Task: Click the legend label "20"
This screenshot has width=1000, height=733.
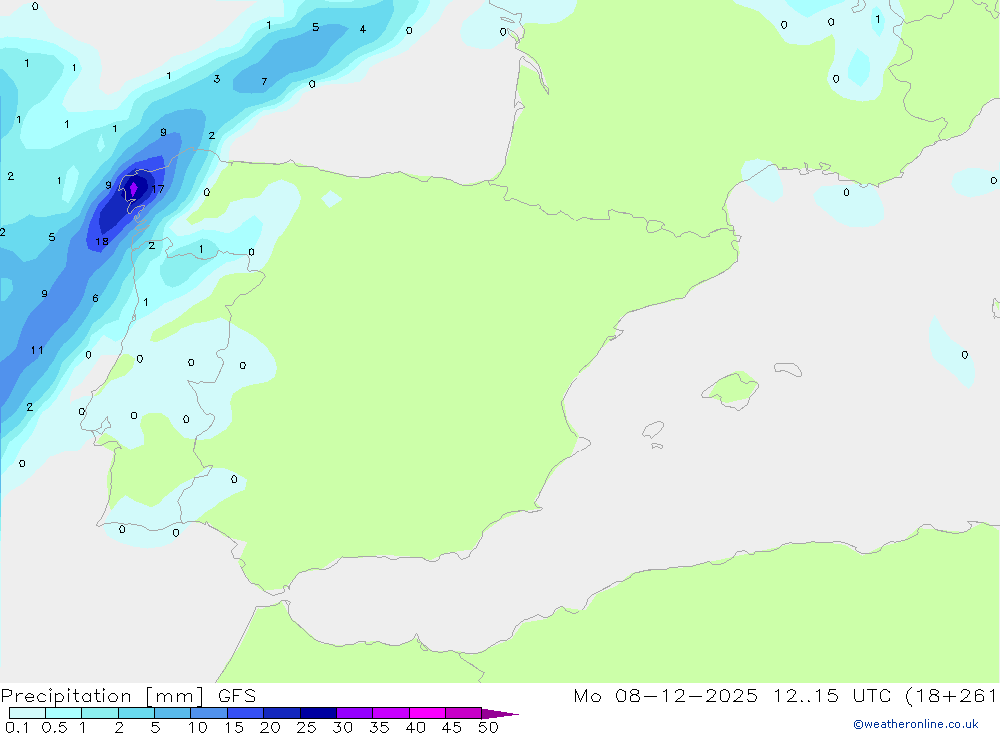Action: pyautogui.click(x=270, y=727)
